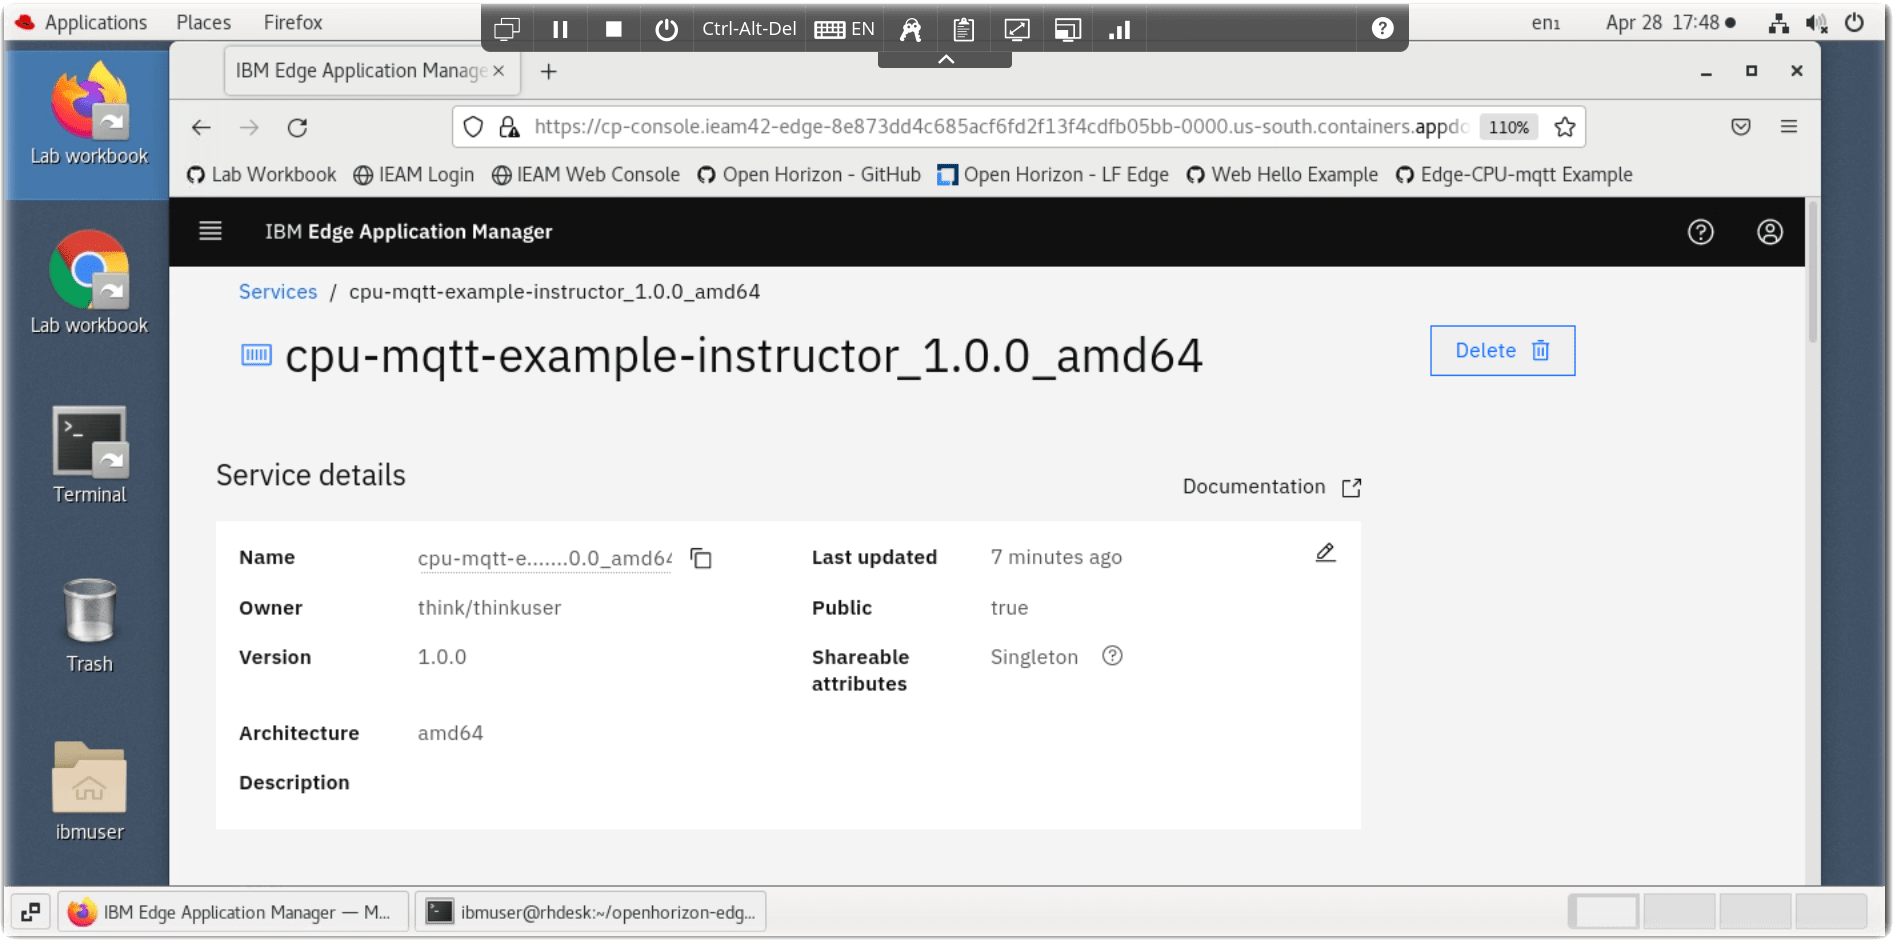Open the Chrome Lab workbook desktop icon

click(x=89, y=283)
